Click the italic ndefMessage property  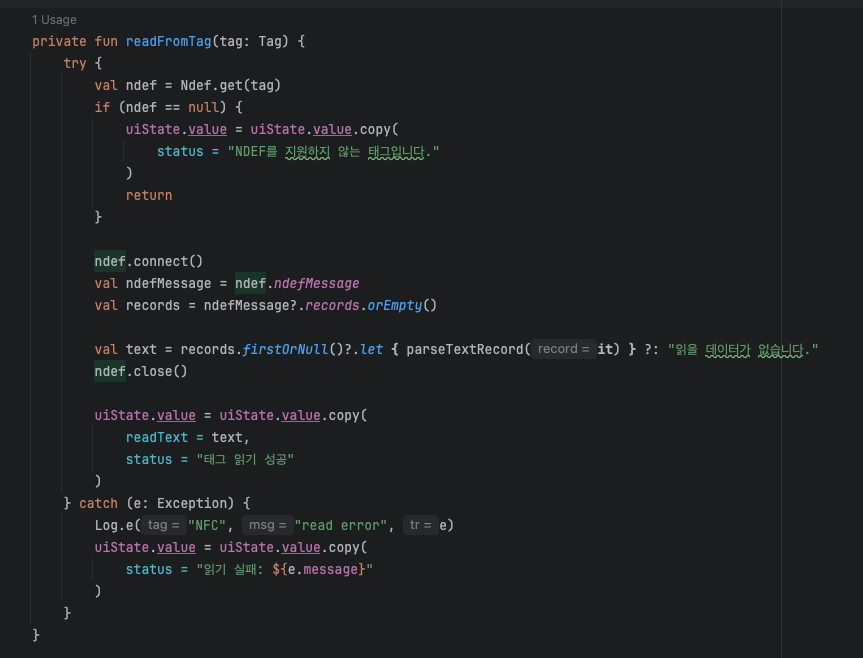pos(316,283)
